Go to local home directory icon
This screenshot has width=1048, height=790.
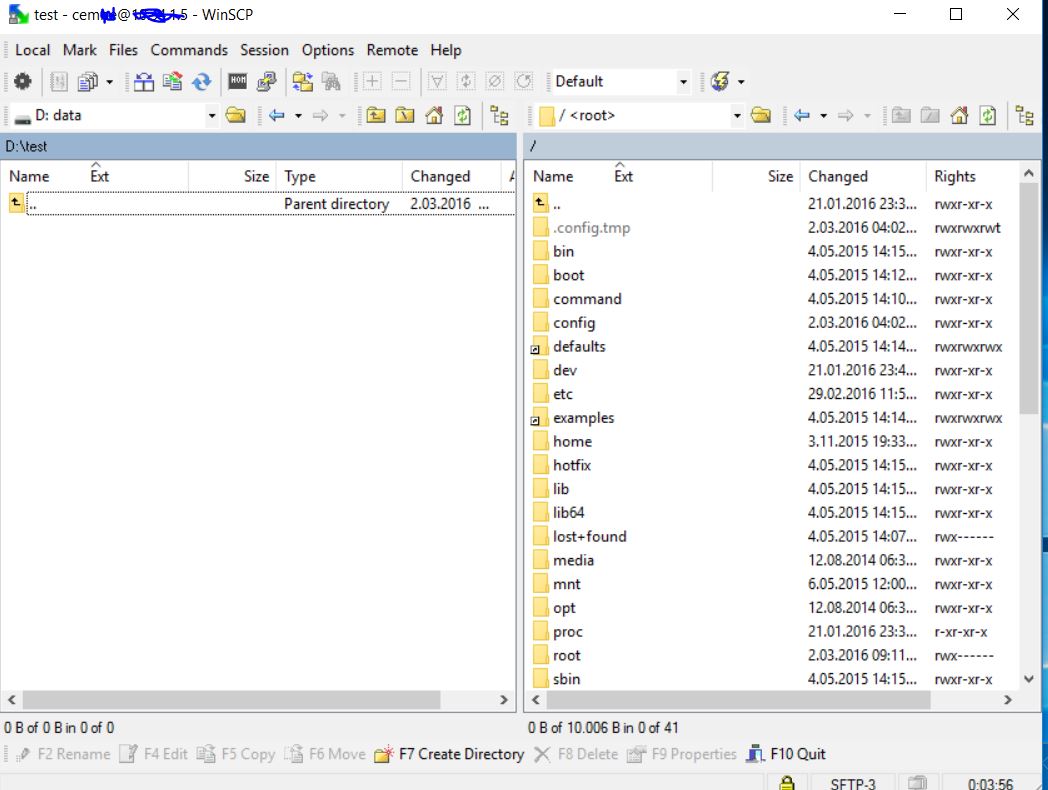coord(434,116)
